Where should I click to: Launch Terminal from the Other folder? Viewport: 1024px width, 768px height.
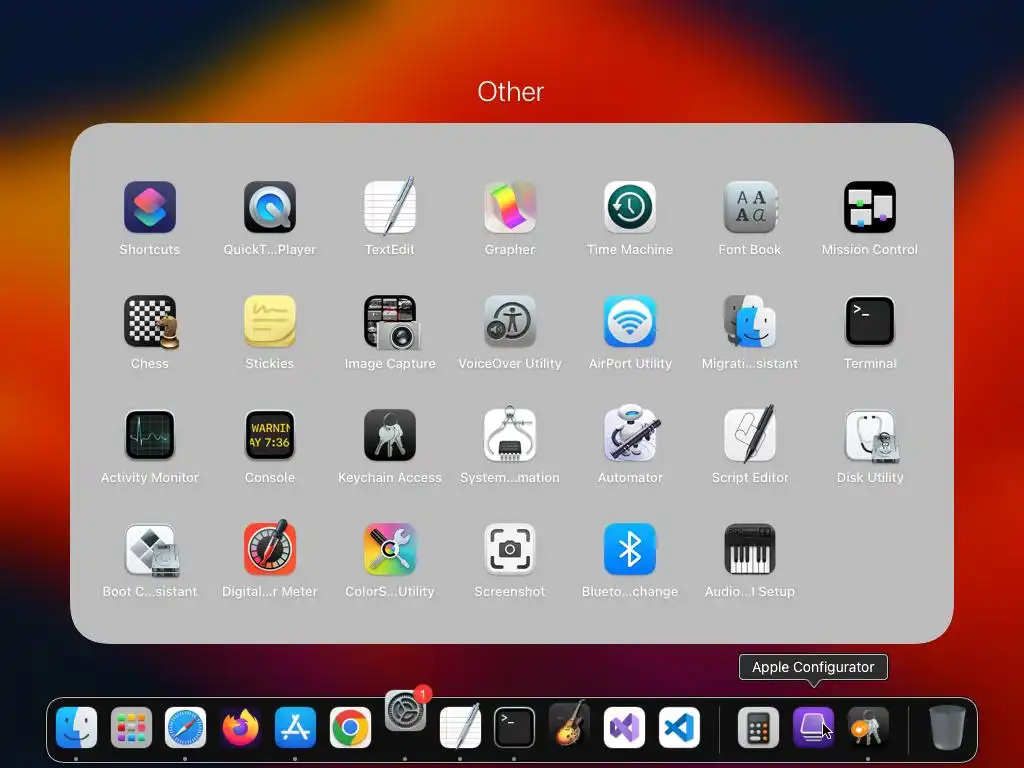(870, 321)
